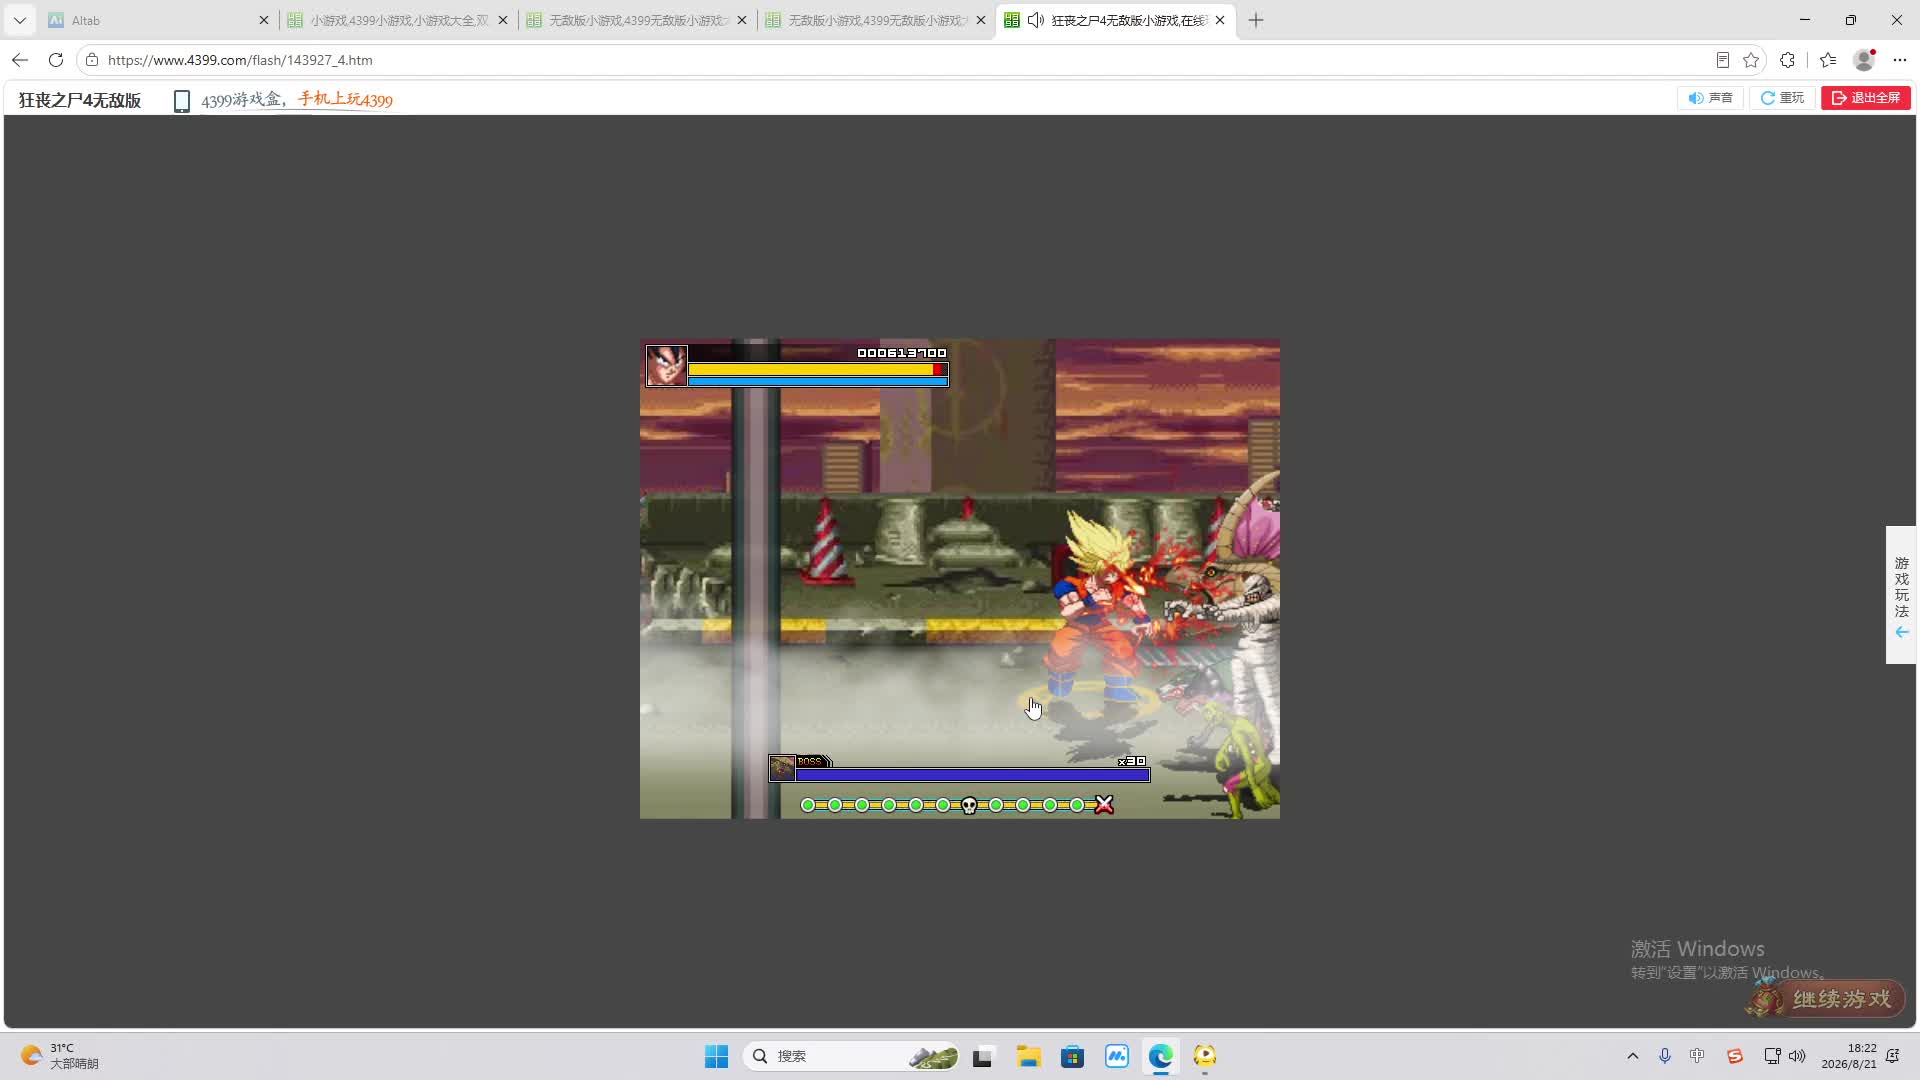Click the player yellow health bar
Image resolution: width=1920 pixels, height=1080 pixels.
coord(817,370)
